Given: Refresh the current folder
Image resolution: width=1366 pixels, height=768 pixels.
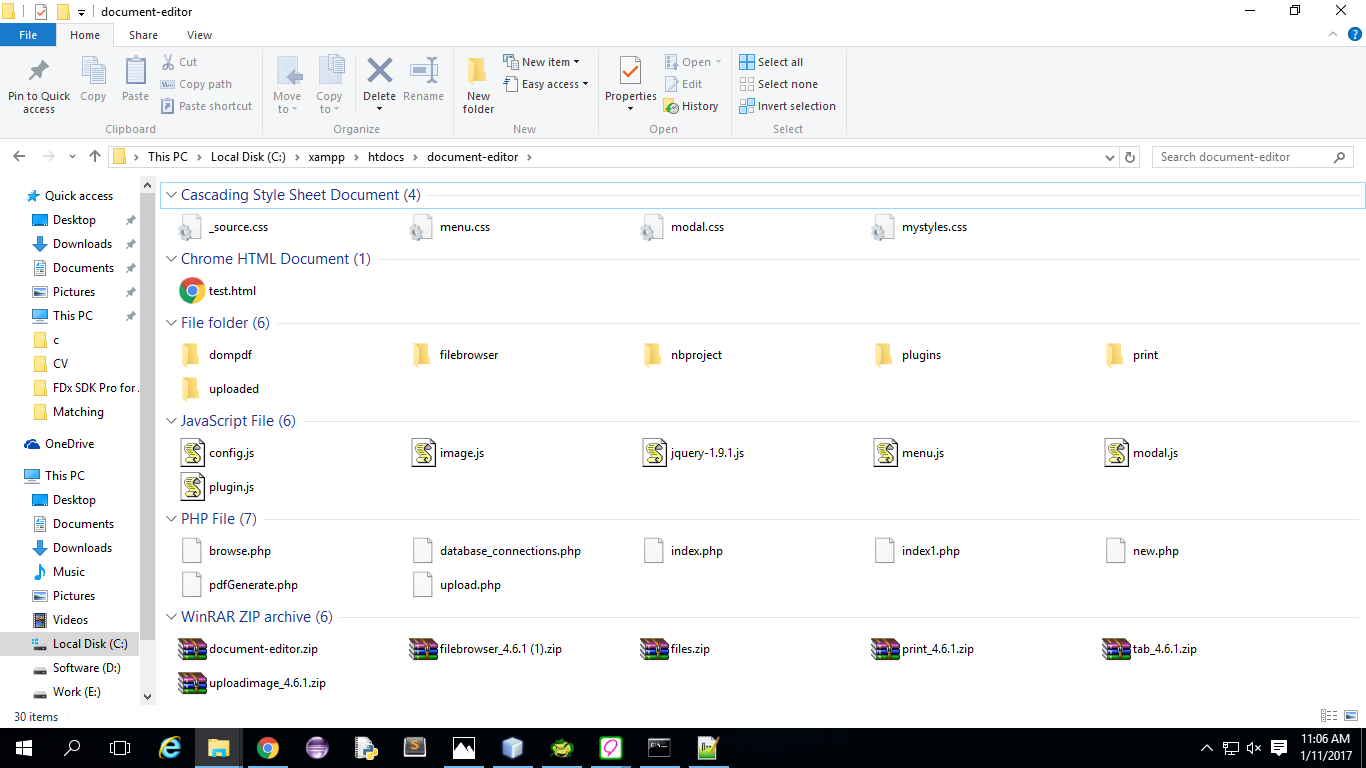Looking at the screenshot, I should 1130,157.
